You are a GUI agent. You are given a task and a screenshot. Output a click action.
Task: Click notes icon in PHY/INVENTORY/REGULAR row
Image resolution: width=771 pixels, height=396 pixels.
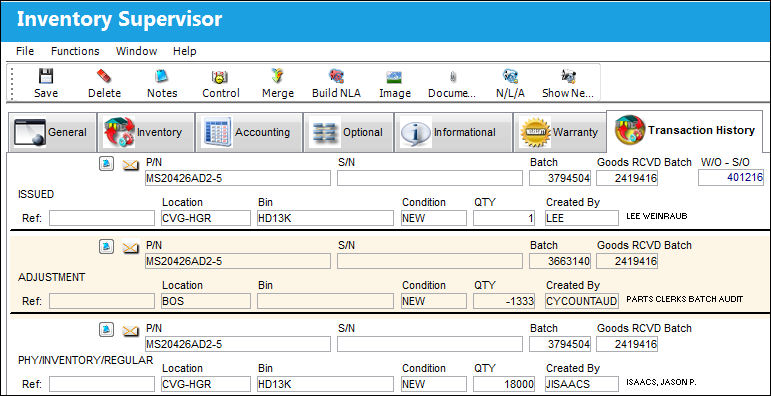(106, 330)
